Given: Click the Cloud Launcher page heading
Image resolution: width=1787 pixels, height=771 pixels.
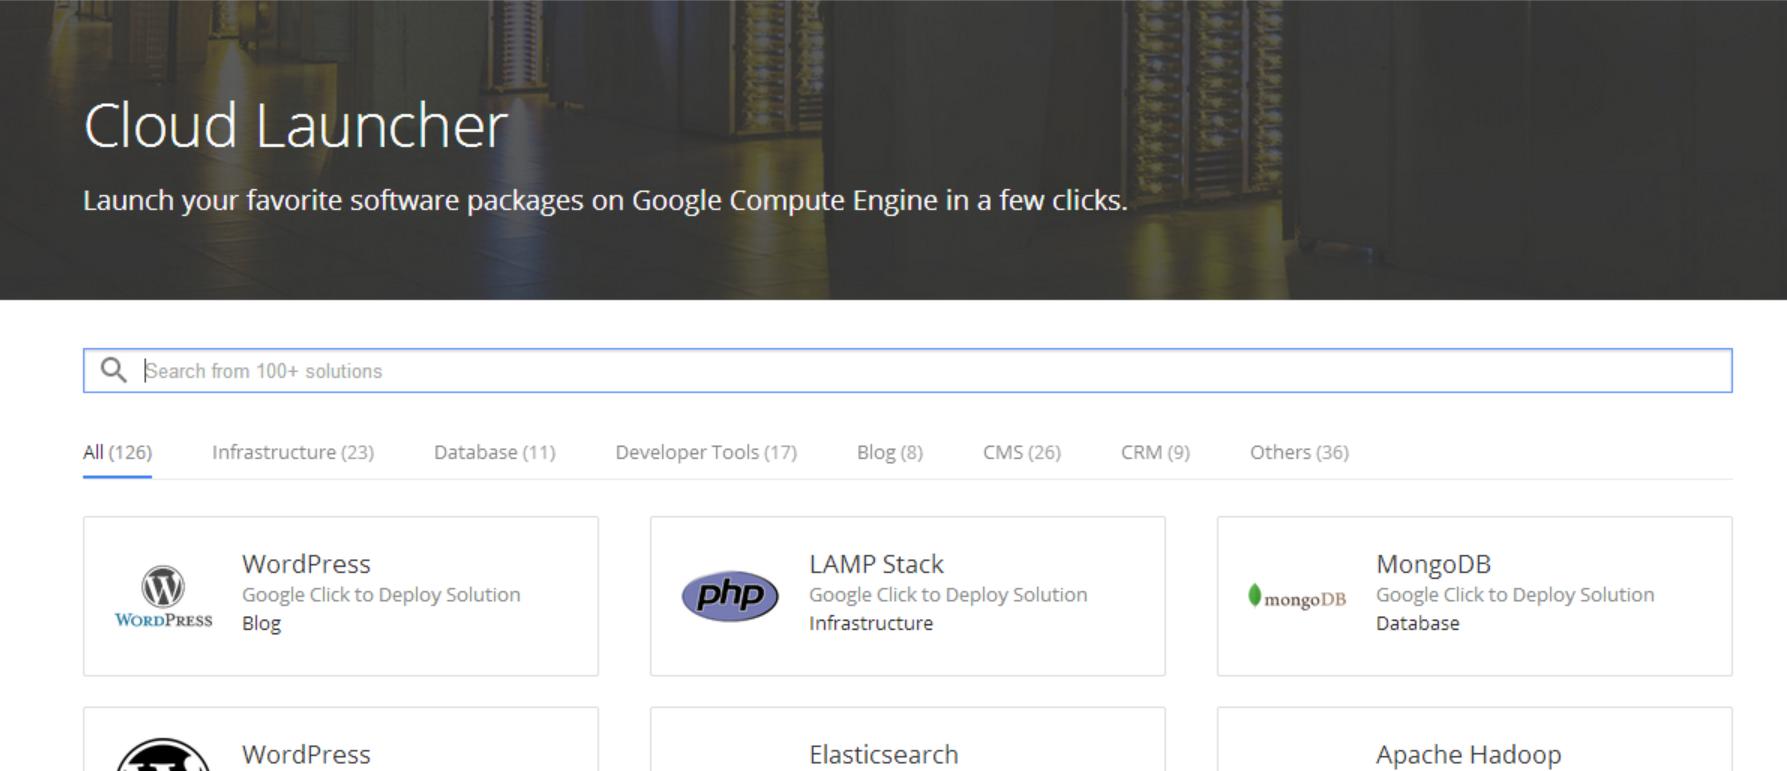Looking at the screenshot, I should [x=296, y=126].
